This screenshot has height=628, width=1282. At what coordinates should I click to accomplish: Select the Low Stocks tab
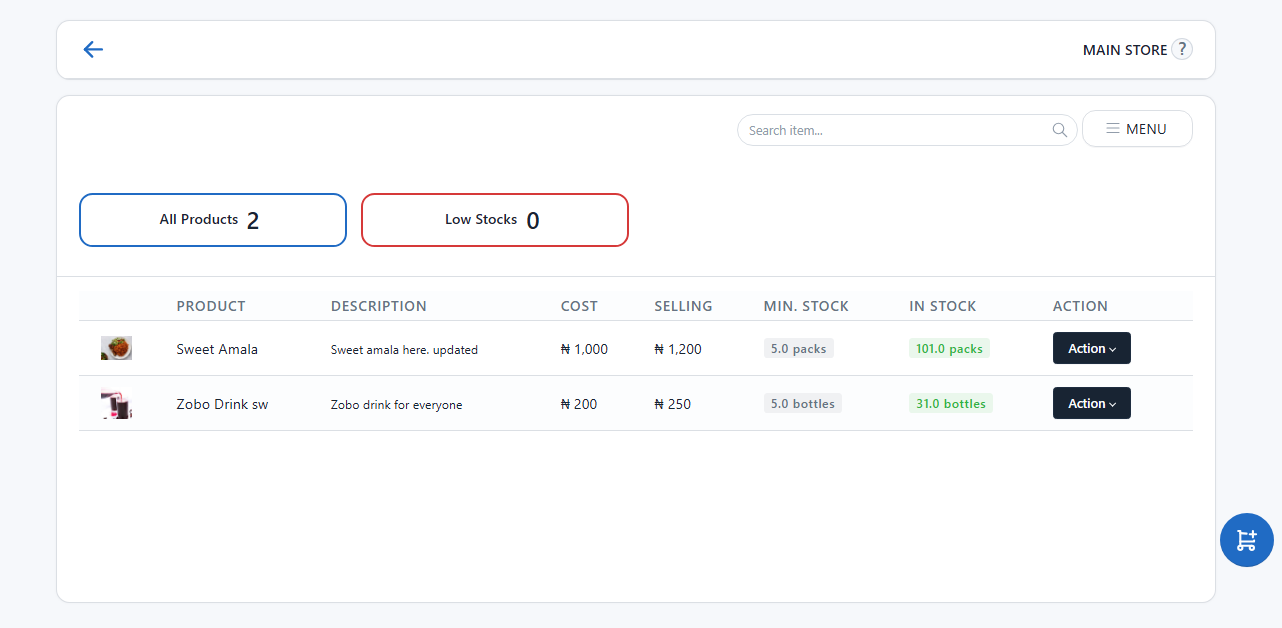[x=494, y=220]
